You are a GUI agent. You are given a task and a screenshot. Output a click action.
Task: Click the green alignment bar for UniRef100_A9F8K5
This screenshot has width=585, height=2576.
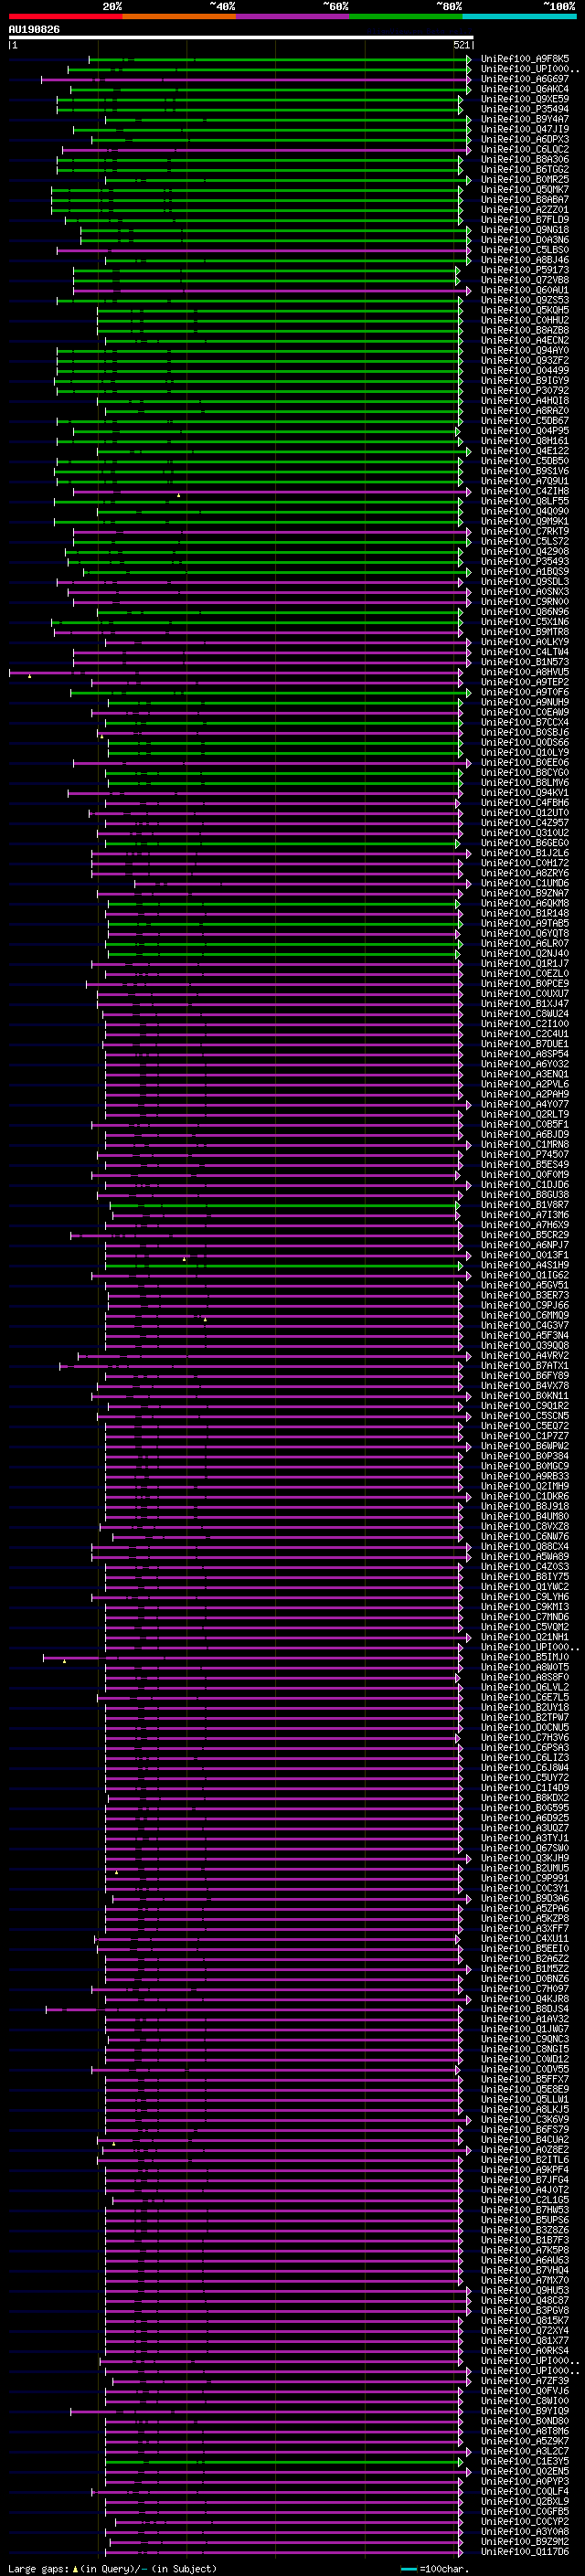click(279, 59)
